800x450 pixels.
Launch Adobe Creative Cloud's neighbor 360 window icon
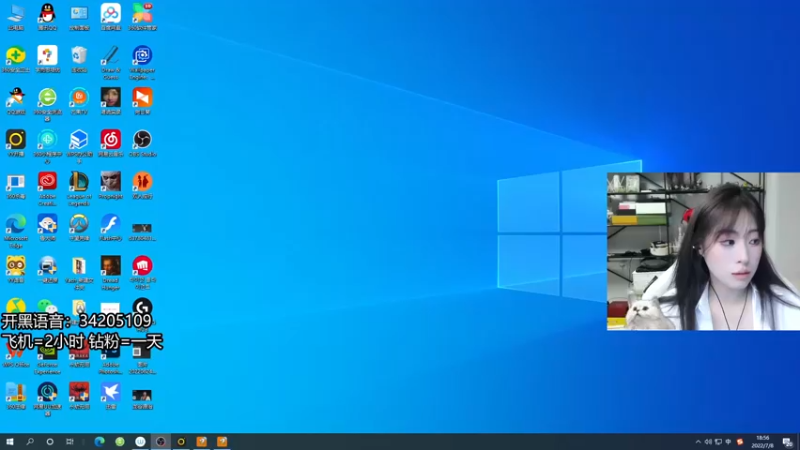(x=16, y=185)
